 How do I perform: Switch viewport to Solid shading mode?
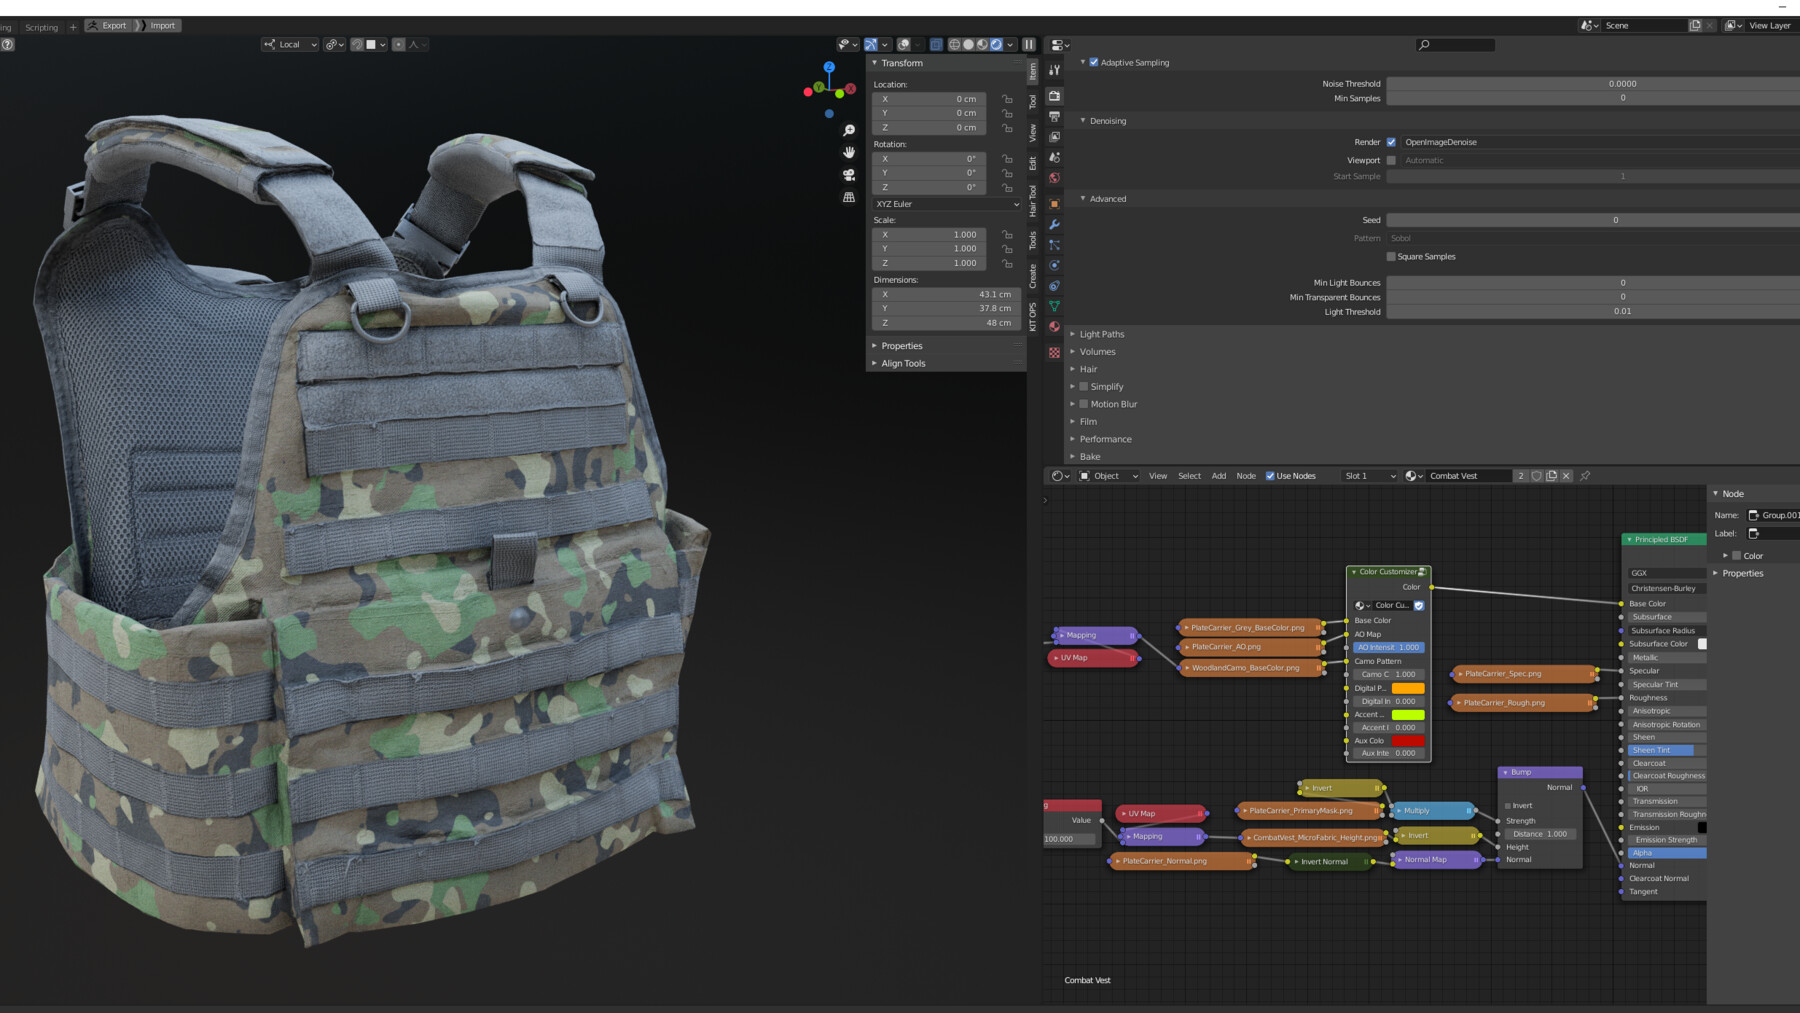click(969, 44)
